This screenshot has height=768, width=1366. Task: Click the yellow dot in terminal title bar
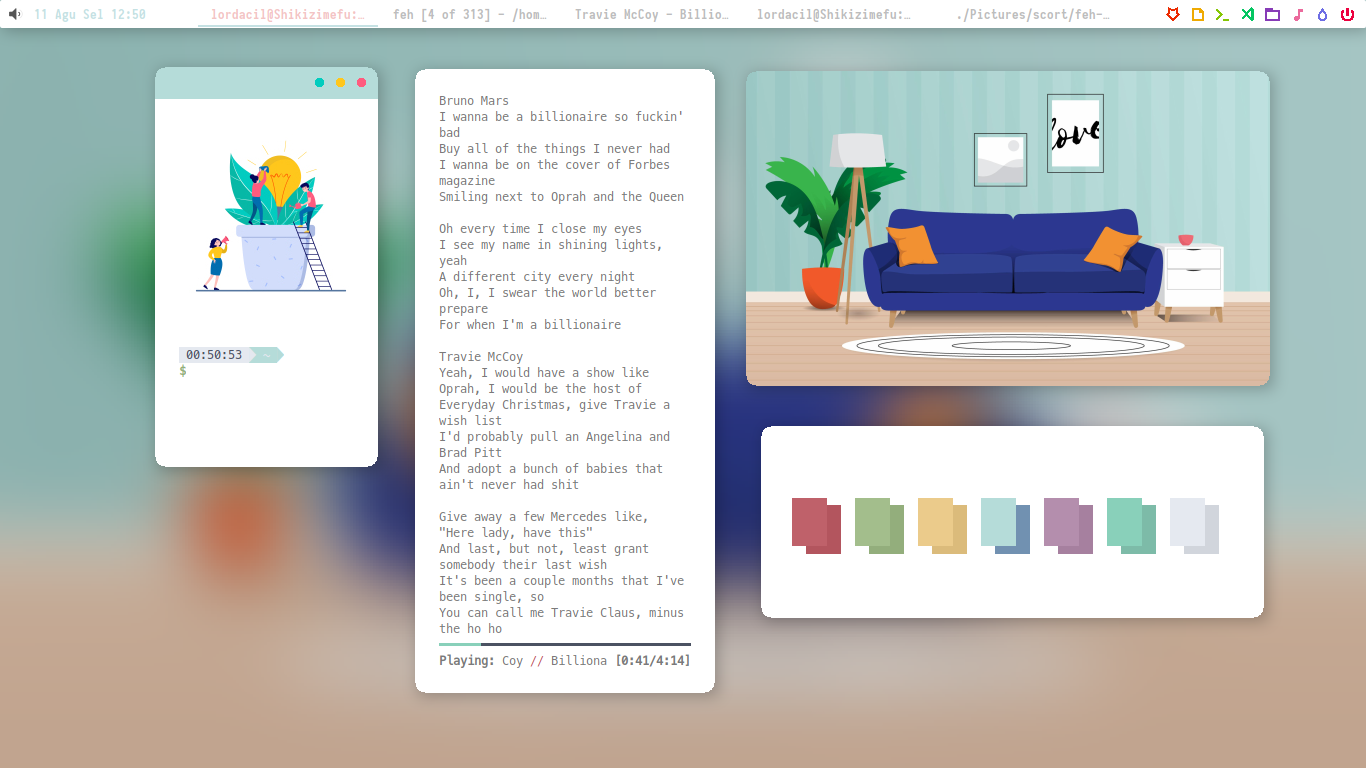coord(340,83)
